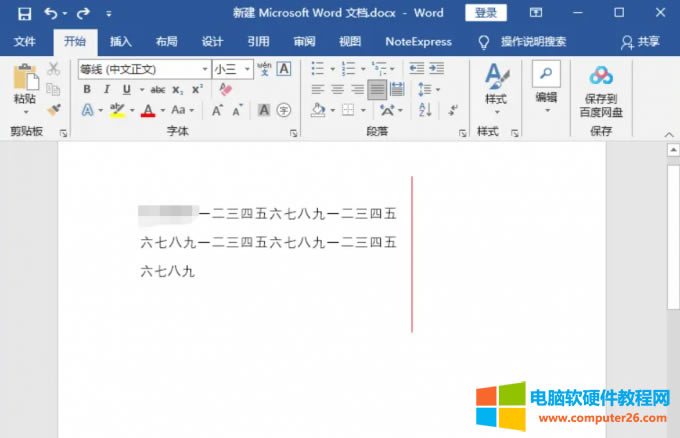Apply the red font color swatch
The height and width of the screenshot is (438, 680).
coord(148,110)
